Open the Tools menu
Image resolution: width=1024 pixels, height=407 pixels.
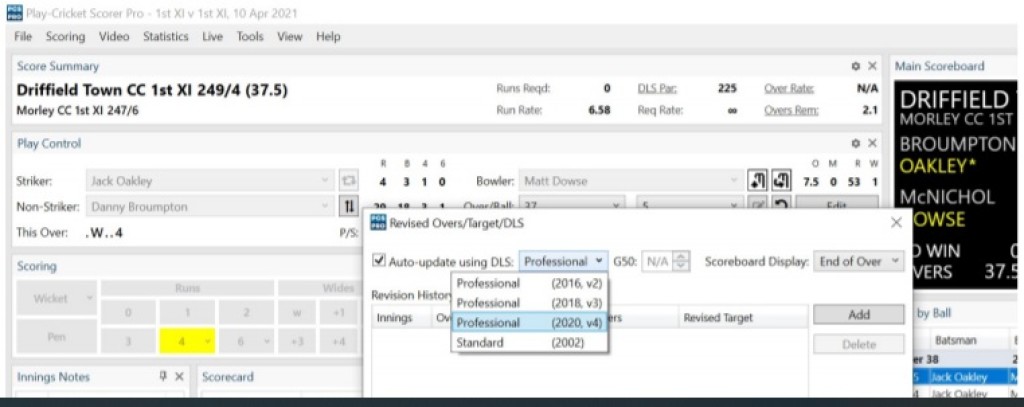pyautogui.click(x=249, y=37)
